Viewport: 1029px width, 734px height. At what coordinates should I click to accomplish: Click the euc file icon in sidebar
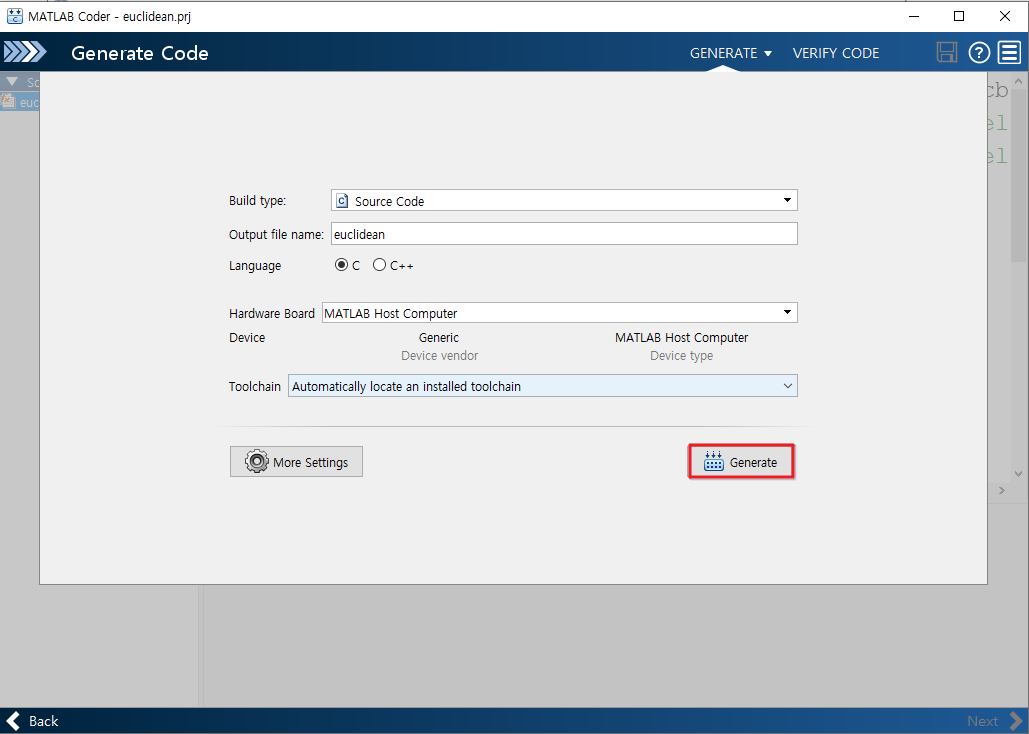8,101
